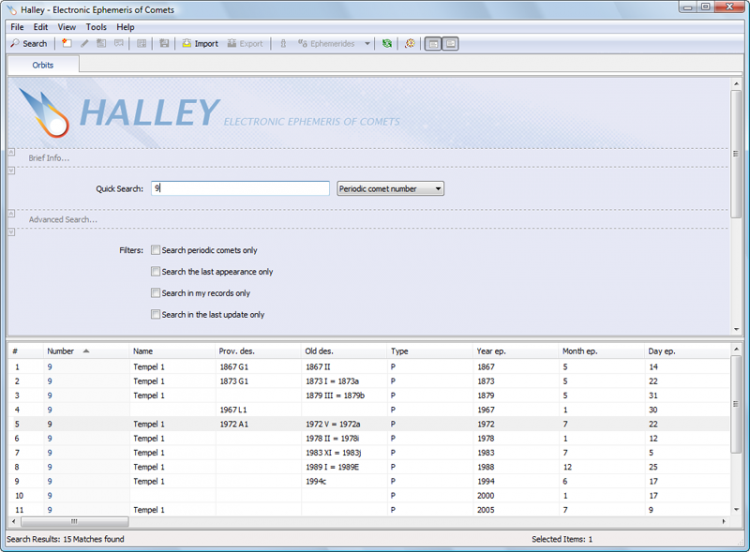
Task: Enable Search in the last update only
Action: pyautogui.click(x=155, y=314)
